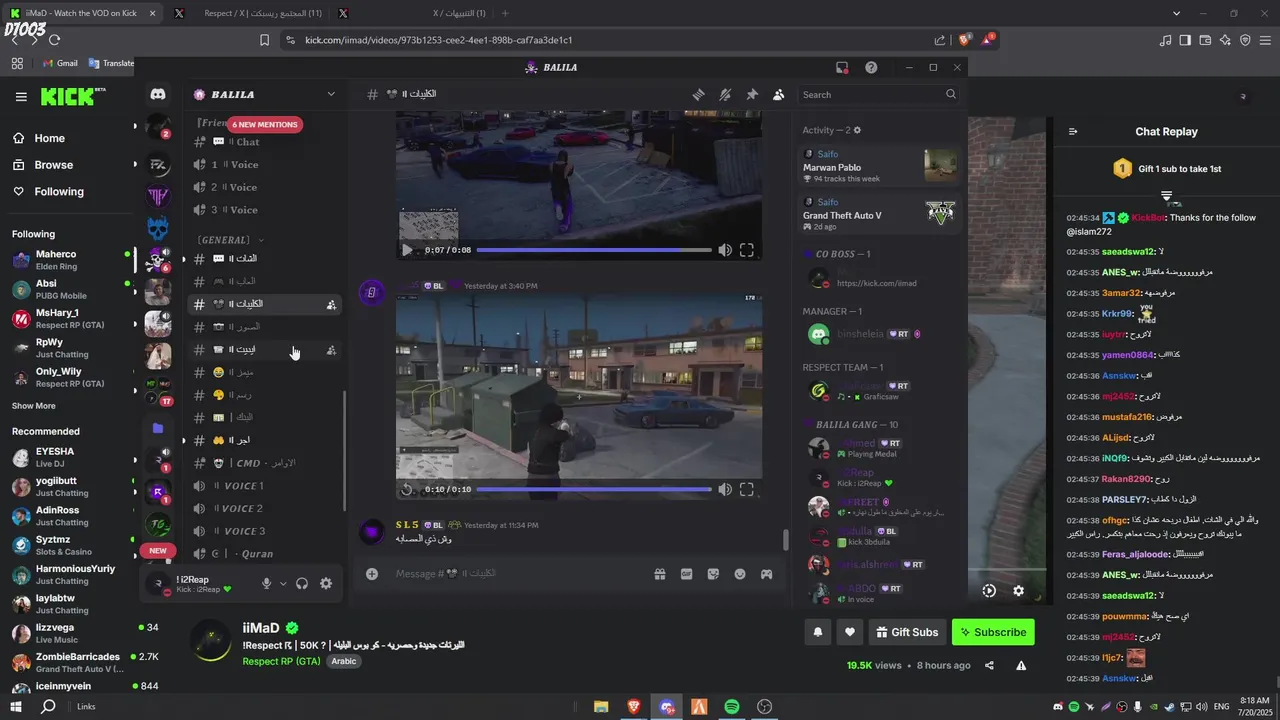1280x720 pixels.
Task: Open sticker picker in message bar
Action: (713, 574)
